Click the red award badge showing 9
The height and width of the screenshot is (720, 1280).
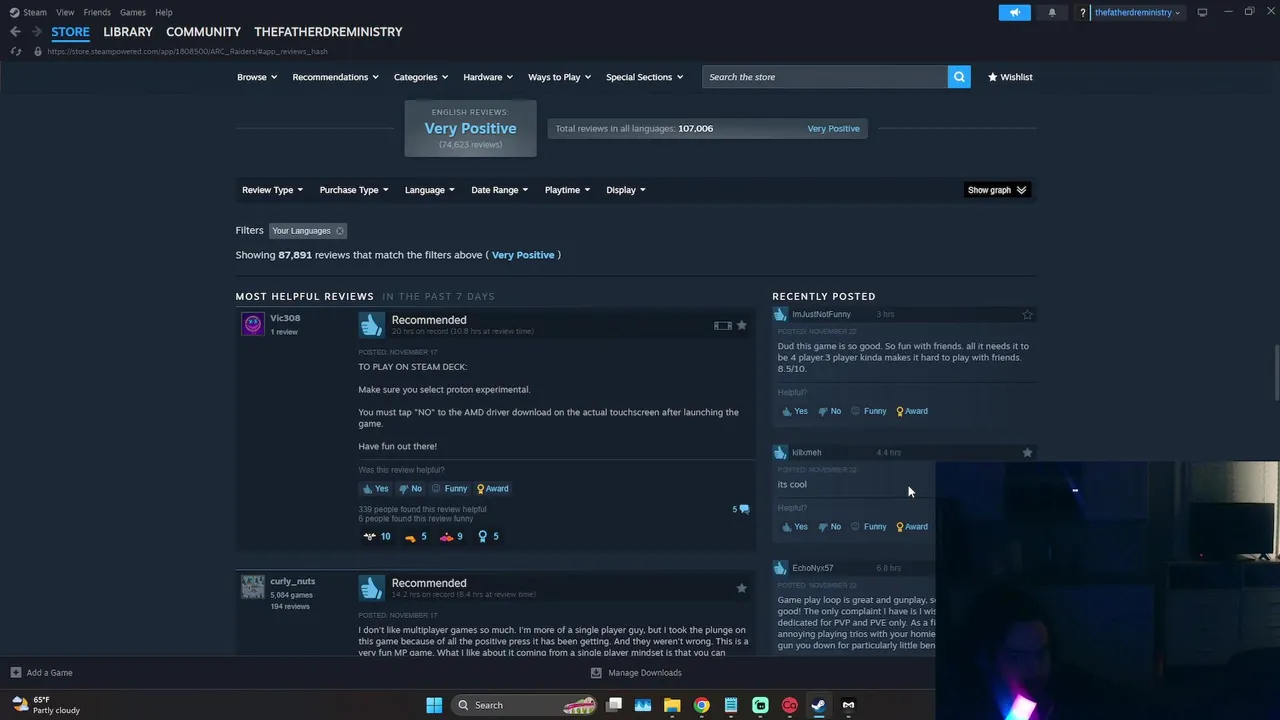452,536
